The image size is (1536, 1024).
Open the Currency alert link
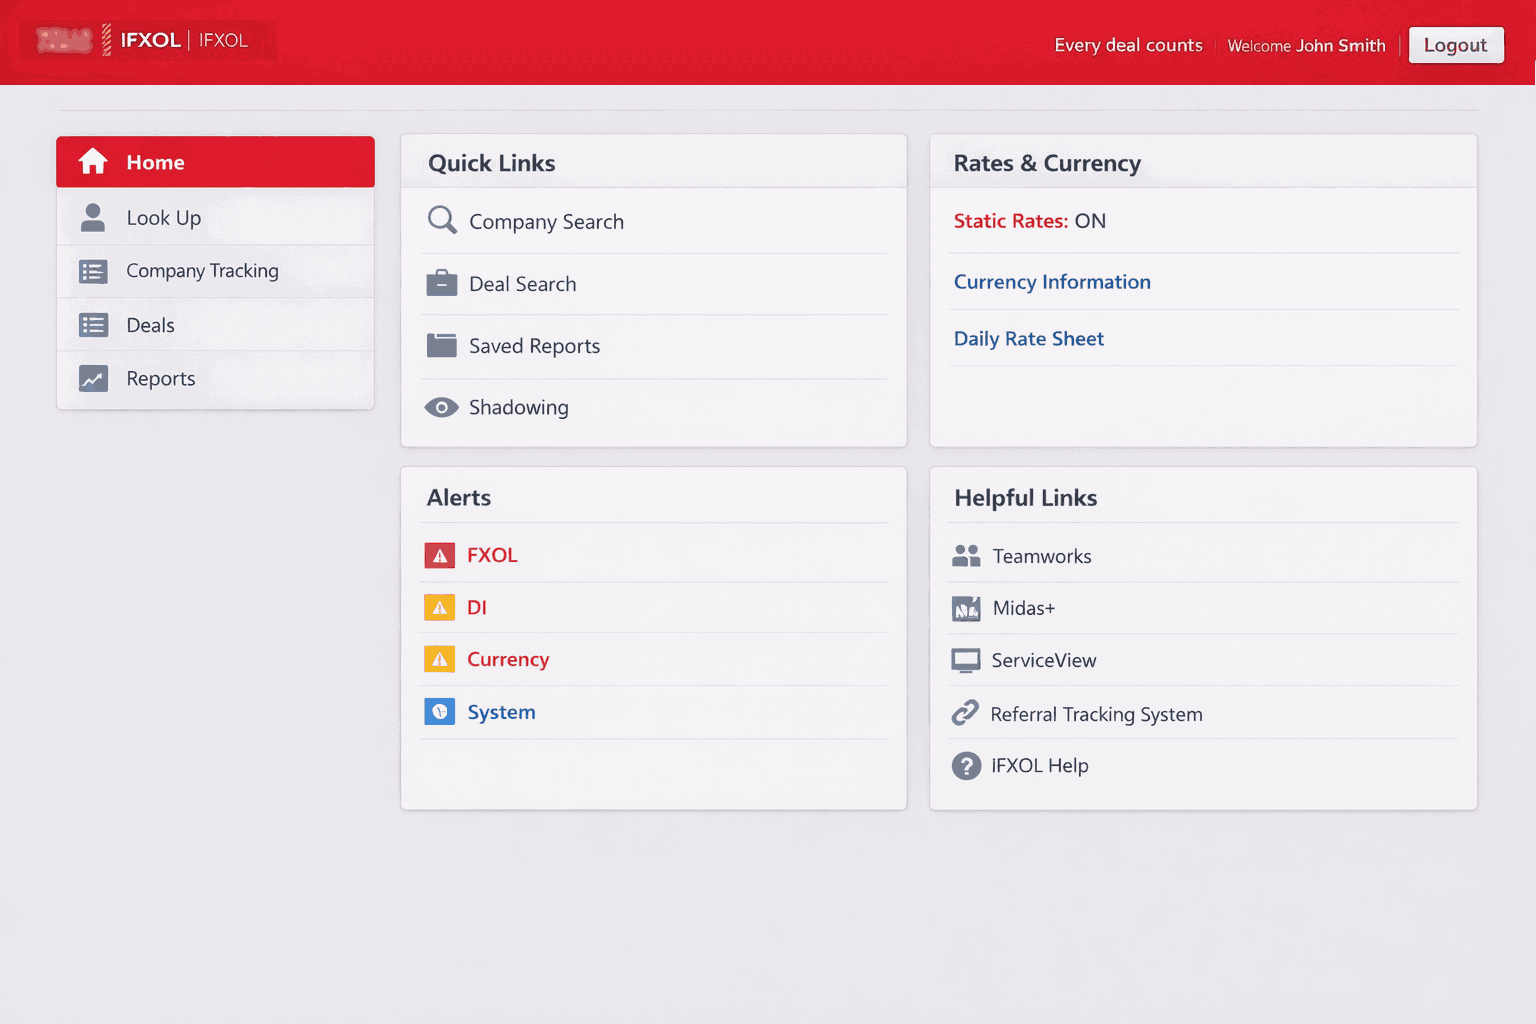[x=508, y=660]
